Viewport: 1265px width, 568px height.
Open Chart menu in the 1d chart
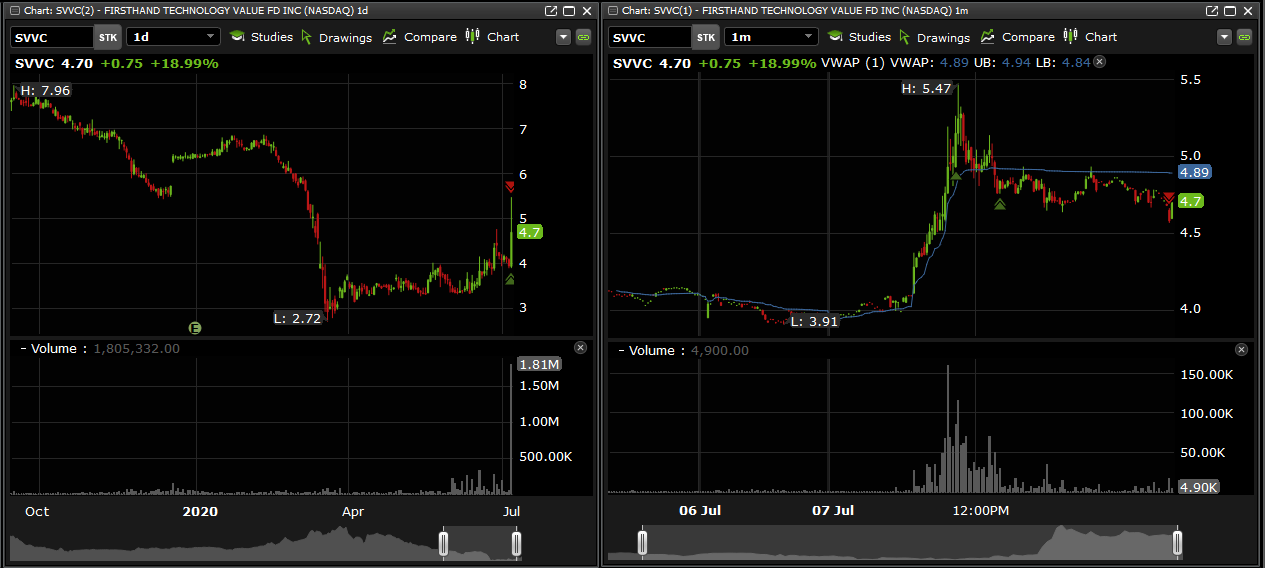[492, 37]
